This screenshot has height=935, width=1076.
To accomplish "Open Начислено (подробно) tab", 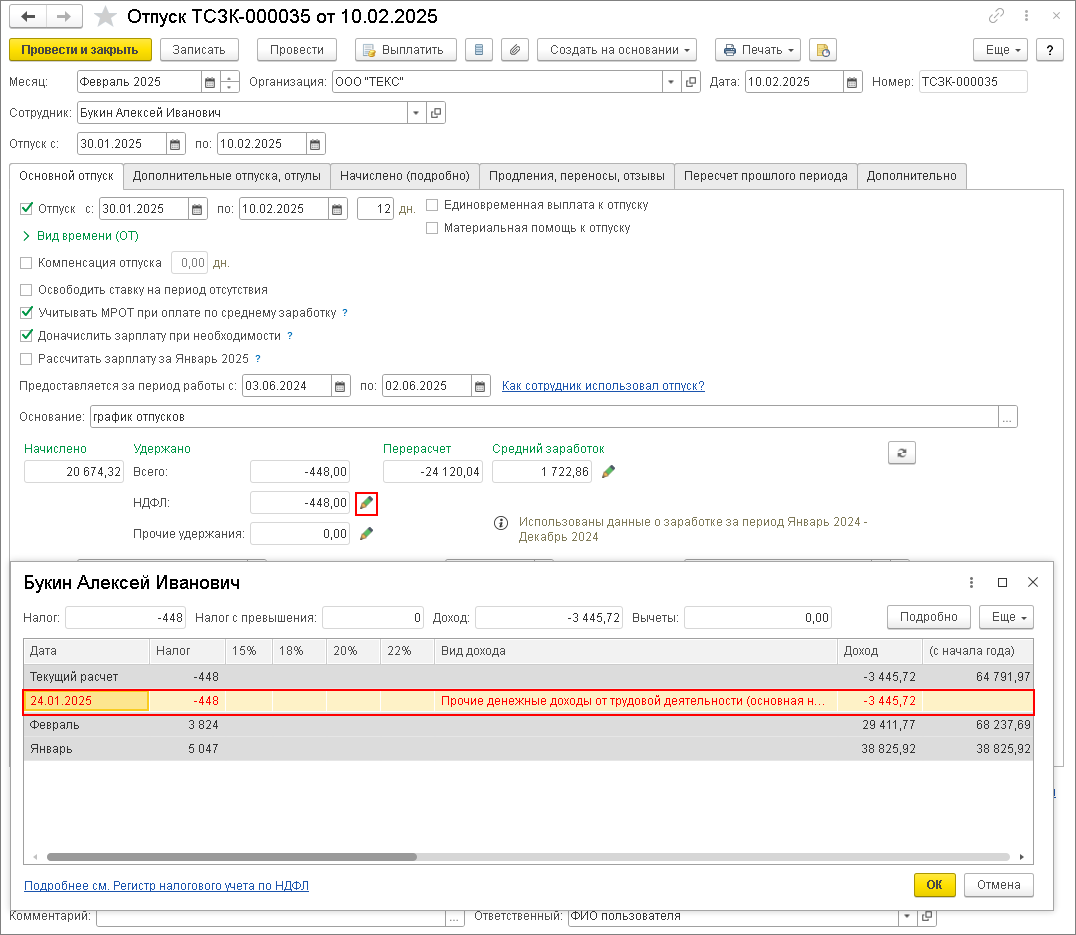I will [x=405, y=176].
